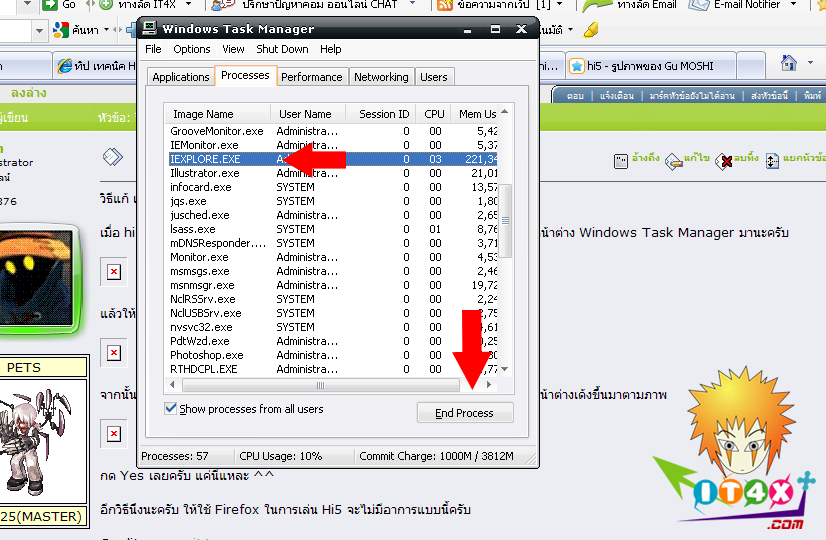The width and height of the screenshot is (826, 540).
Task: Click the Task Manager title bar icon
Action: click(149, 29)
